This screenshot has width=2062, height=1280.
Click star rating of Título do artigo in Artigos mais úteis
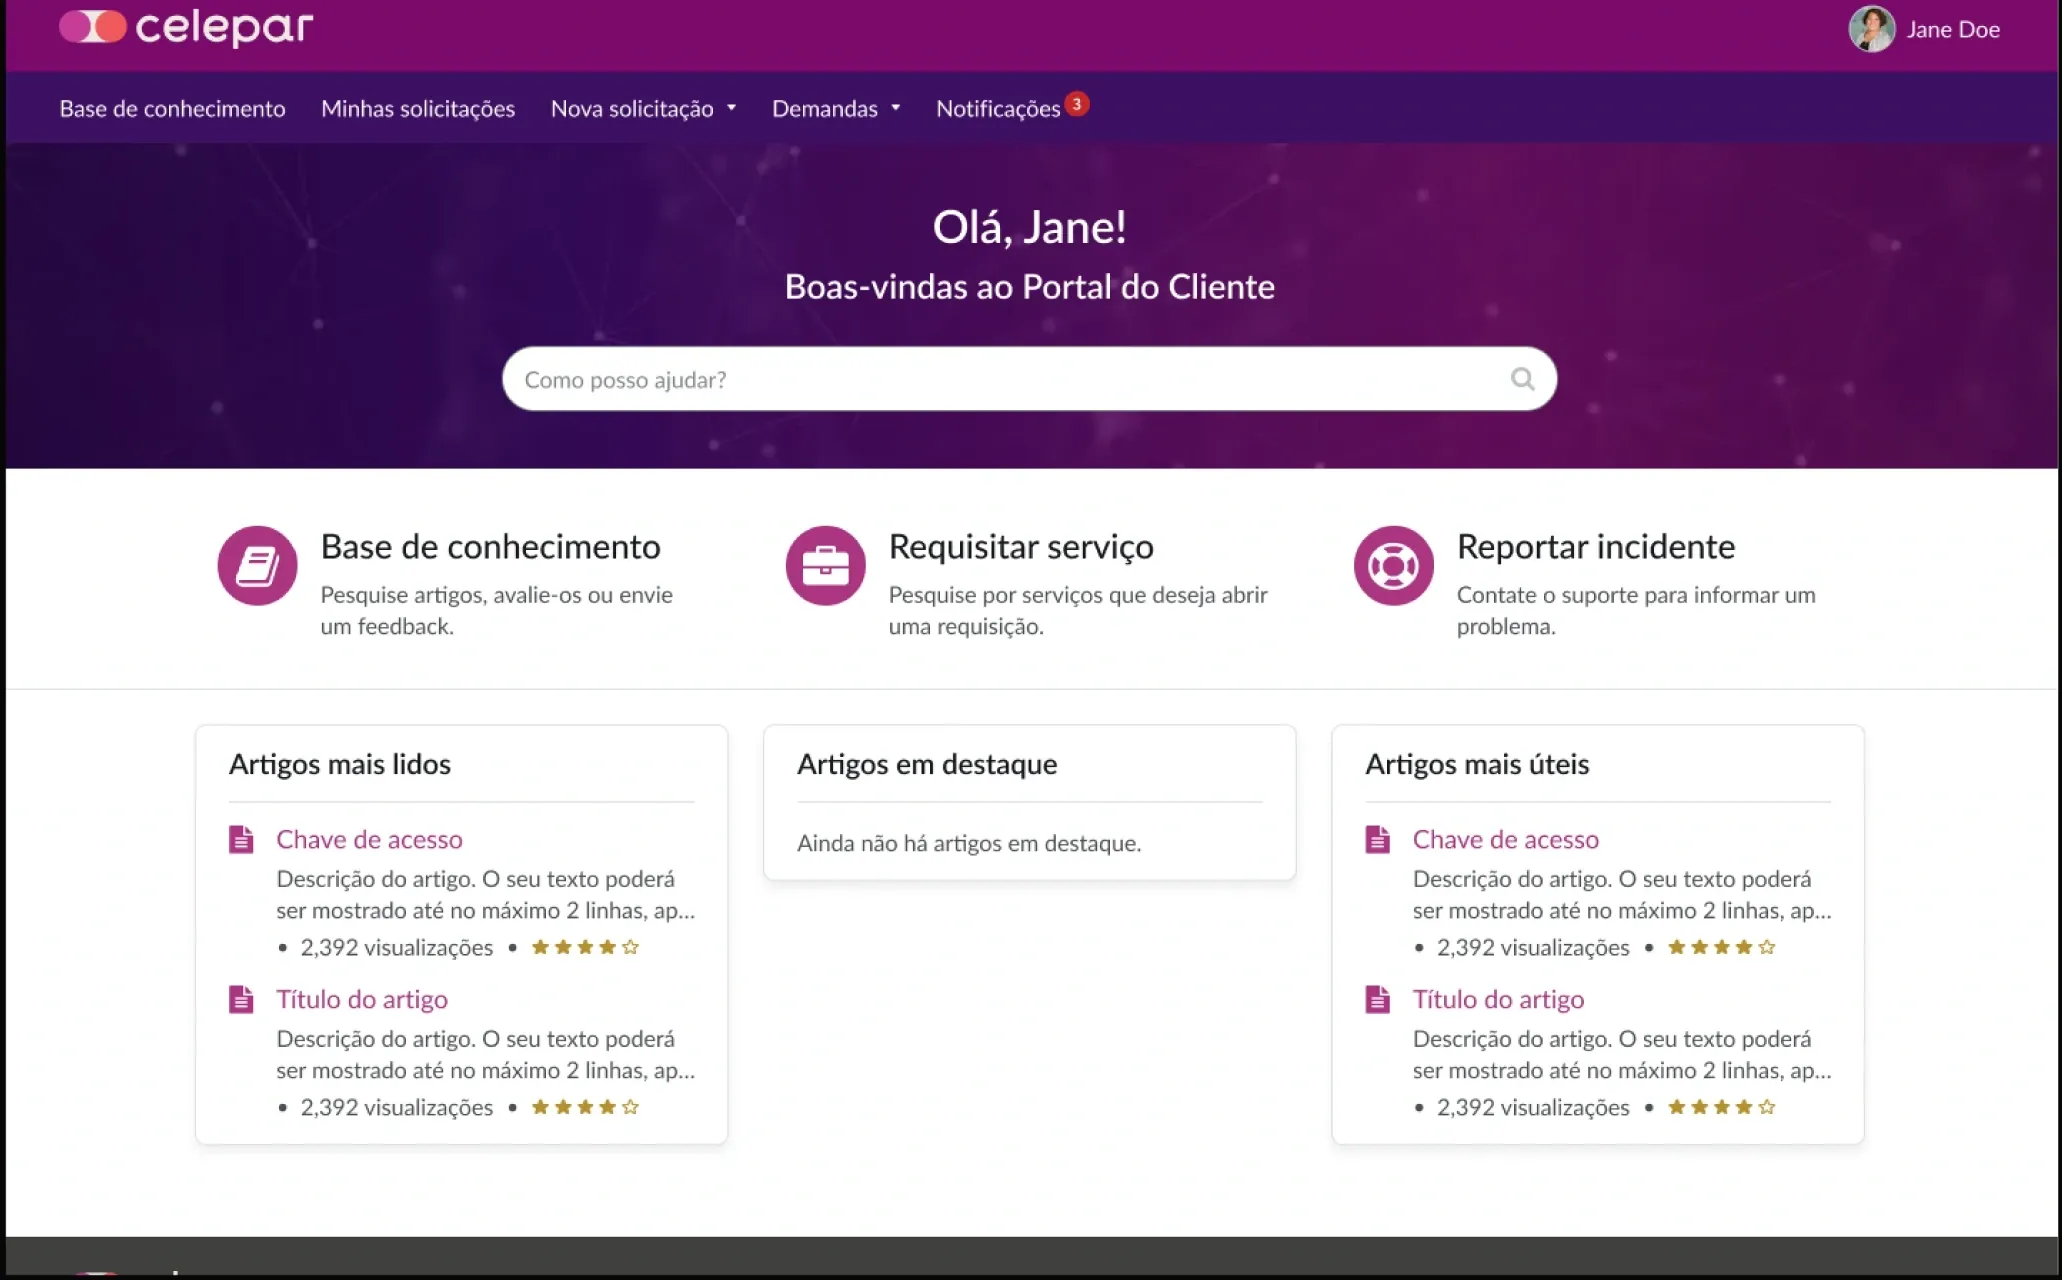coord(1721,1107)
